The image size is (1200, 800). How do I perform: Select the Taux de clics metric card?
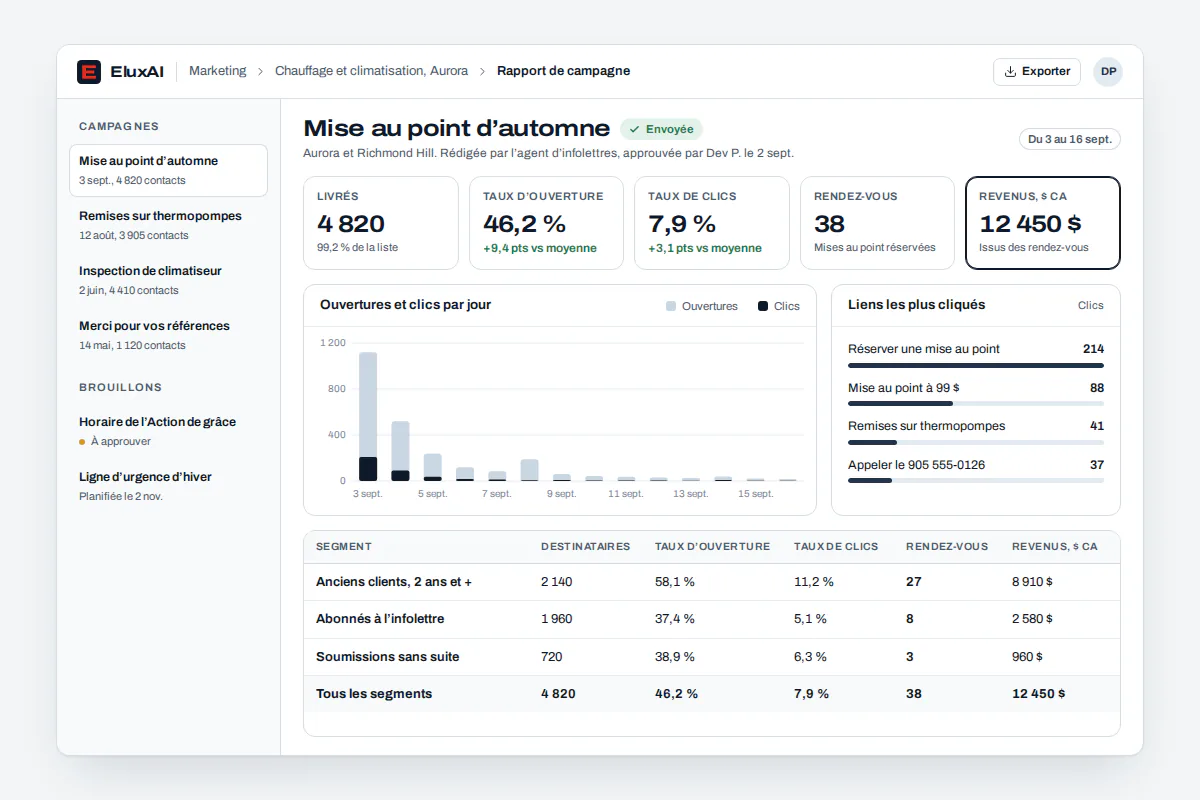click(x=712, y=223)
